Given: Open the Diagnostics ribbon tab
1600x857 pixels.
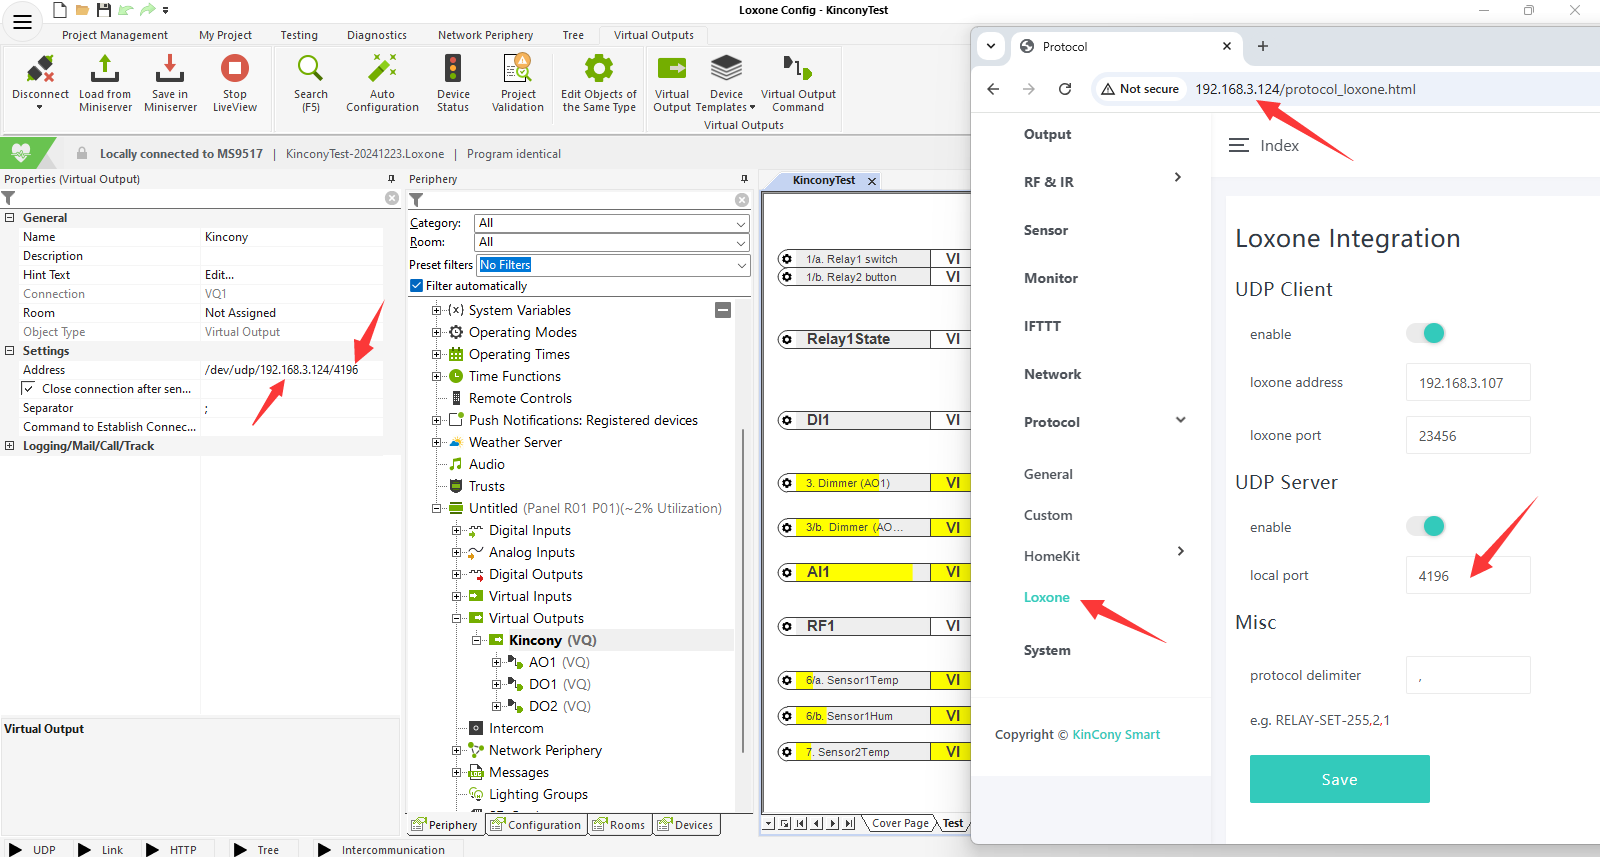Looking at the screenshot, I should point(376,35).
